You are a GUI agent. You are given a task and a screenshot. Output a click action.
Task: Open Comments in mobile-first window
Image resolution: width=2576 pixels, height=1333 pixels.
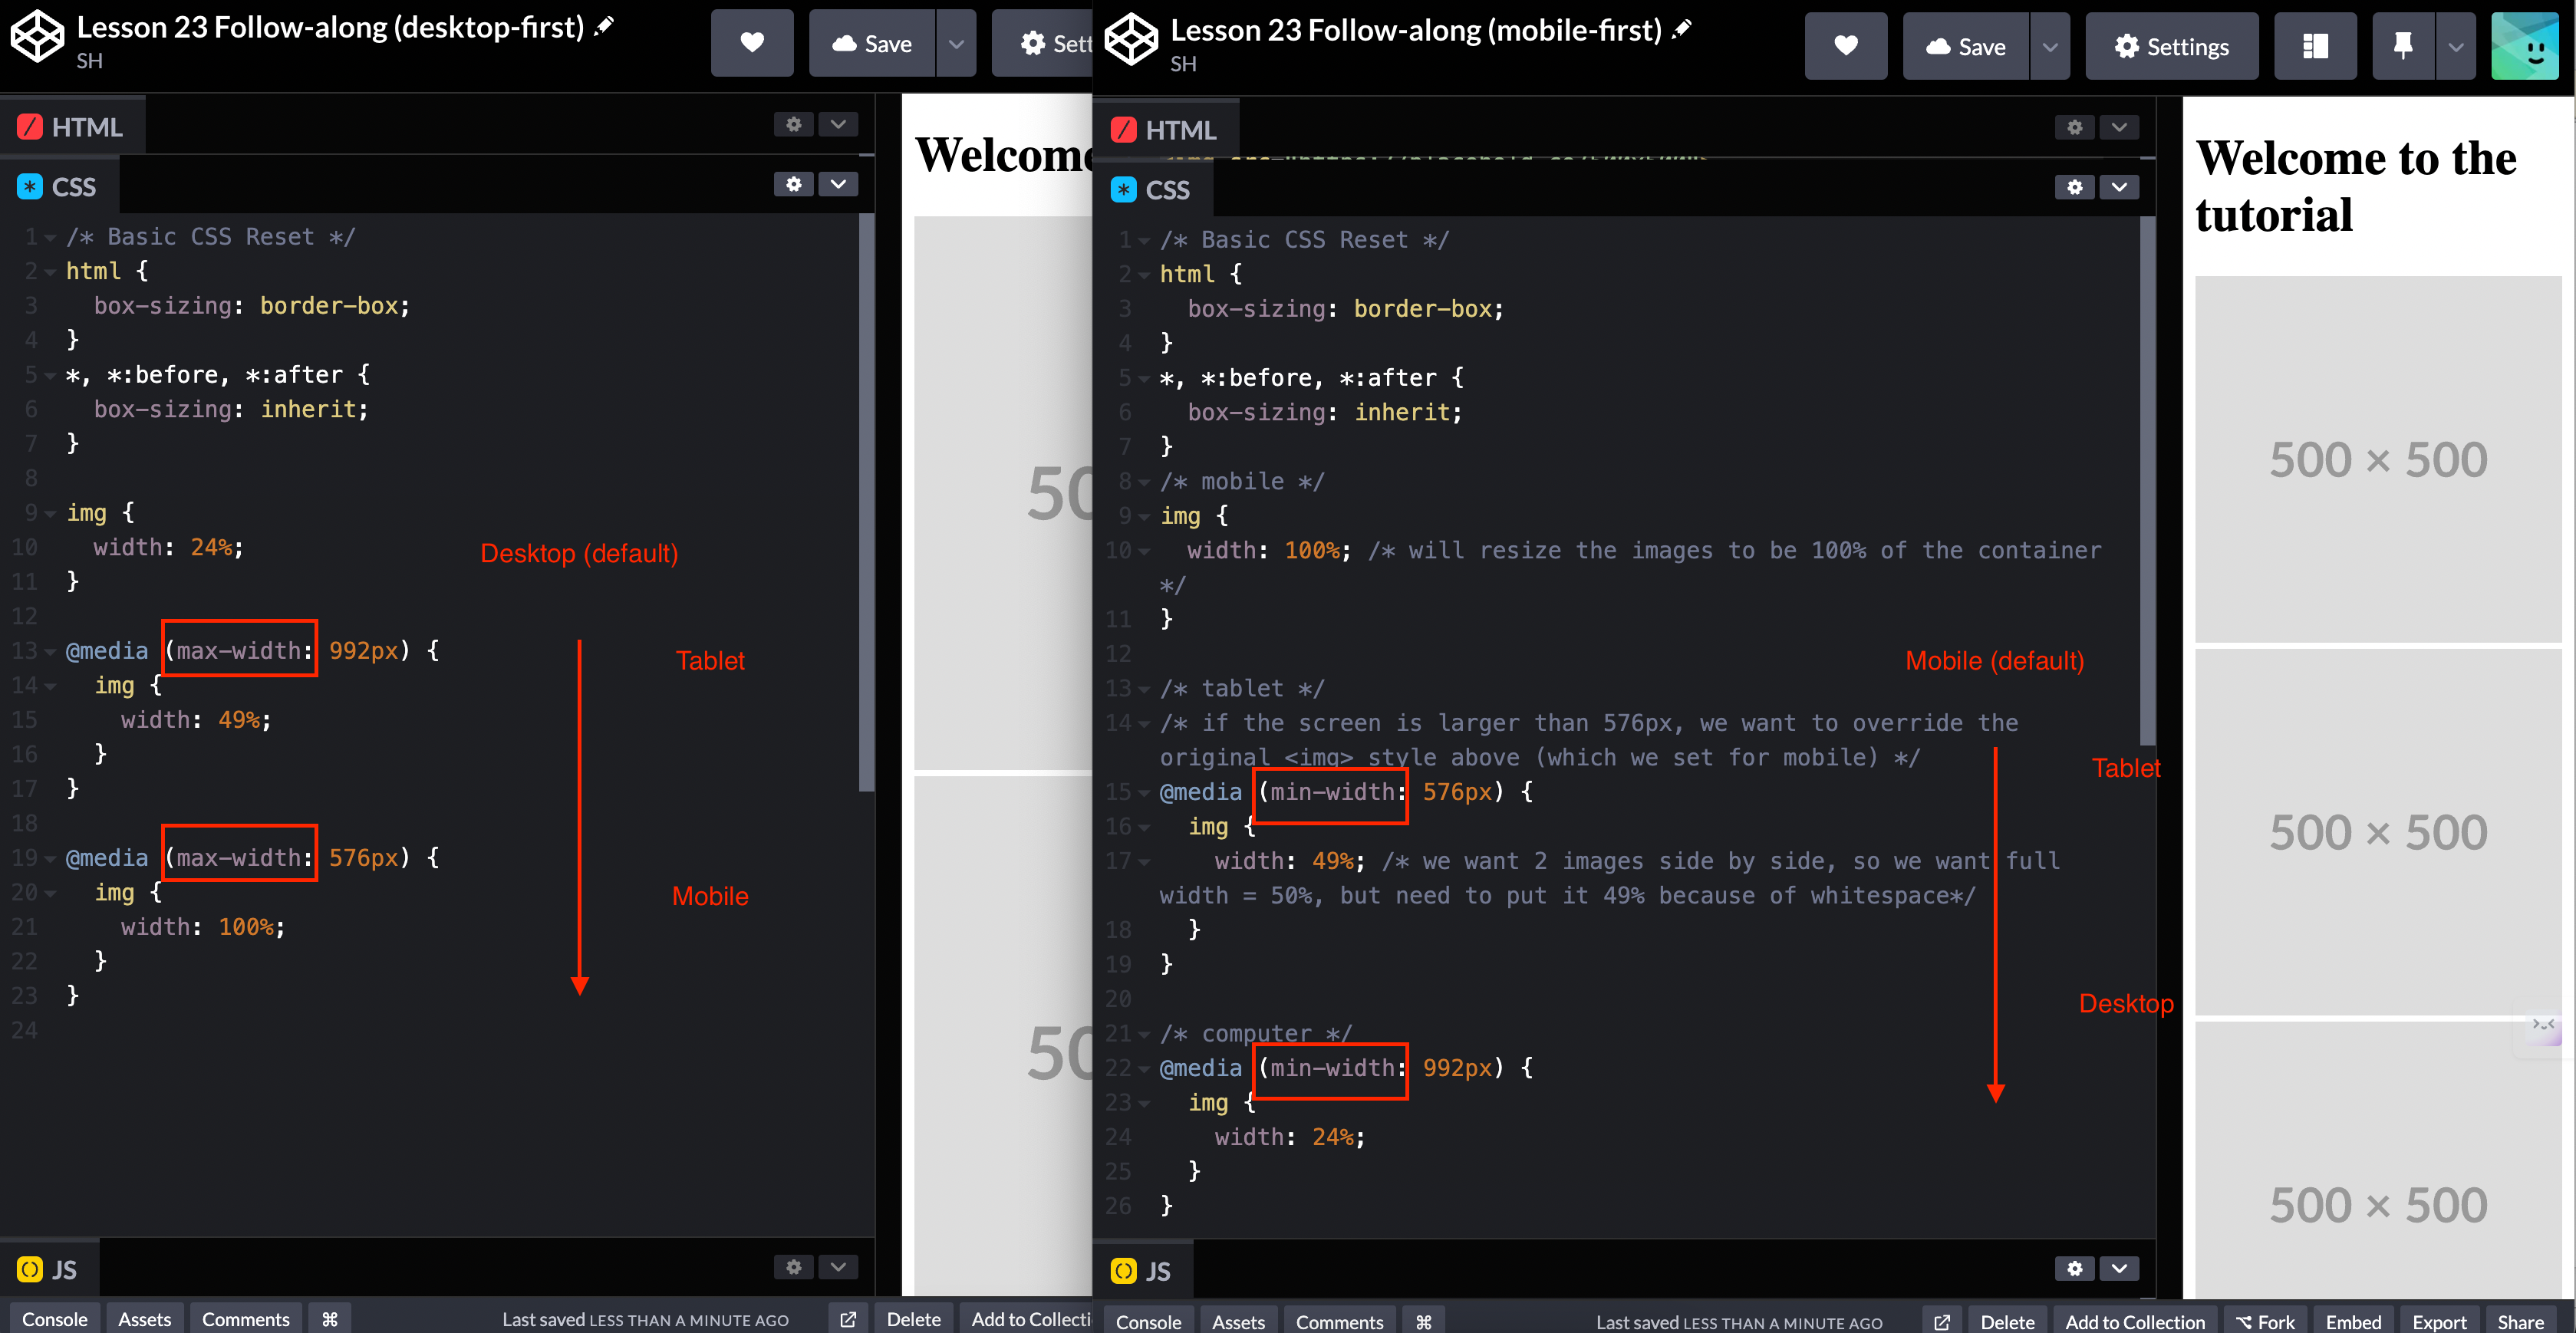pyautogui.click(x=1340, y=1321)
